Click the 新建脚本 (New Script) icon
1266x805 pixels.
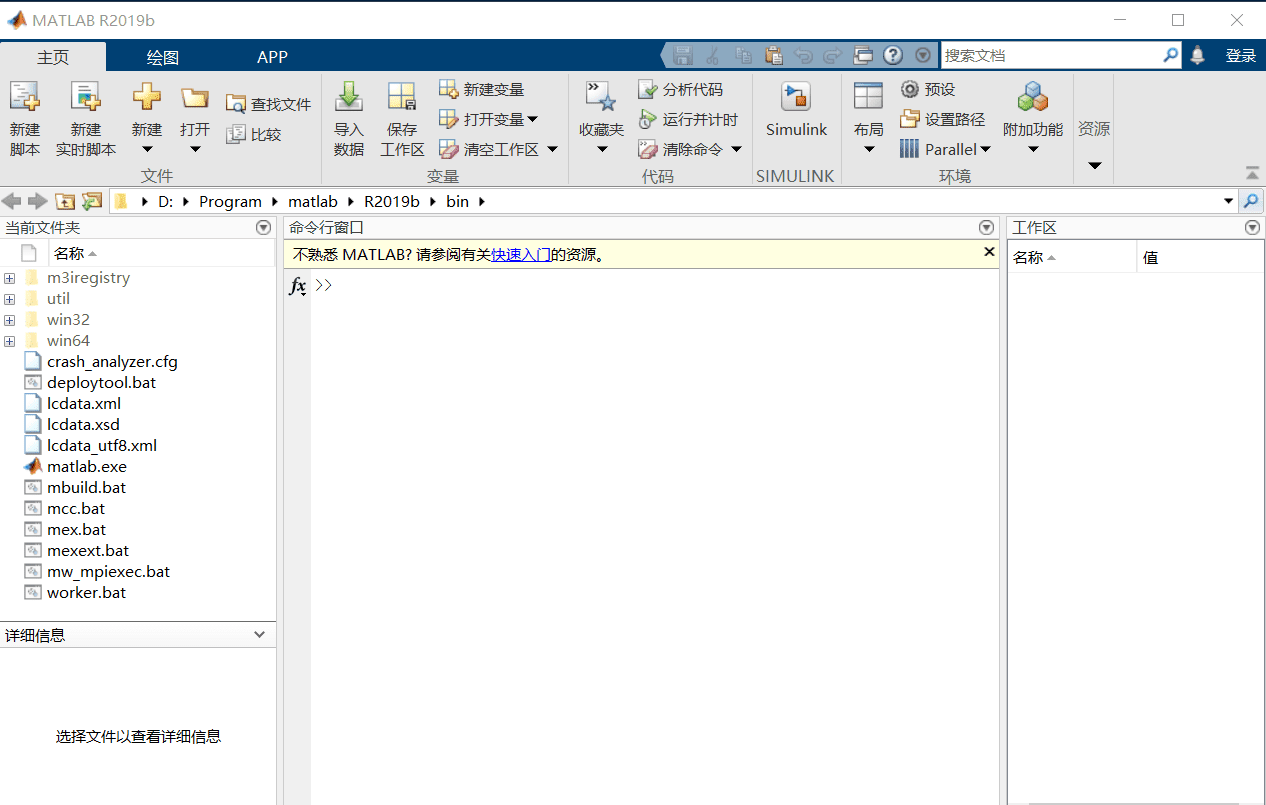tap(25, 98)
